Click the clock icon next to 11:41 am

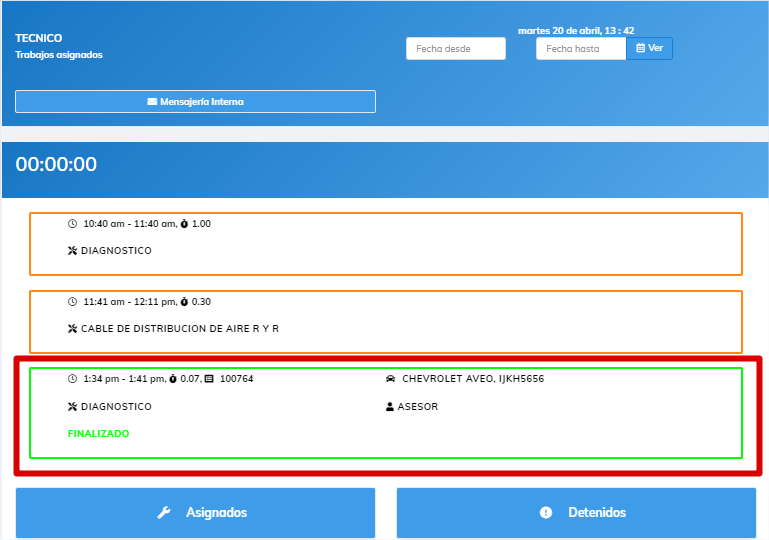coord(72,301)
